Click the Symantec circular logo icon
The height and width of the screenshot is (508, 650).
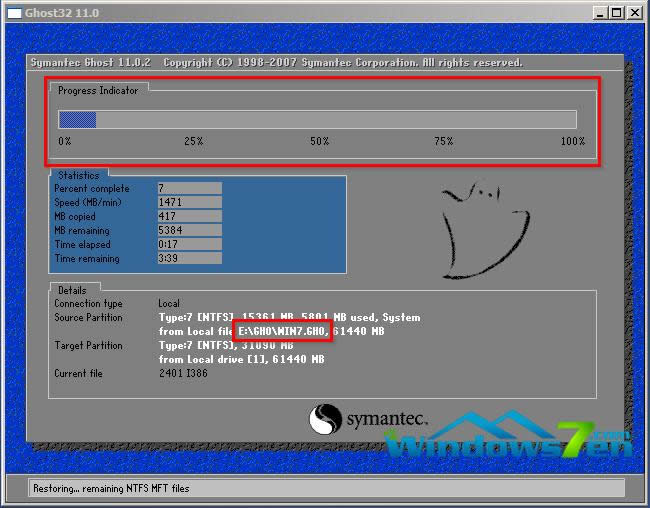(x=327, y=419)
